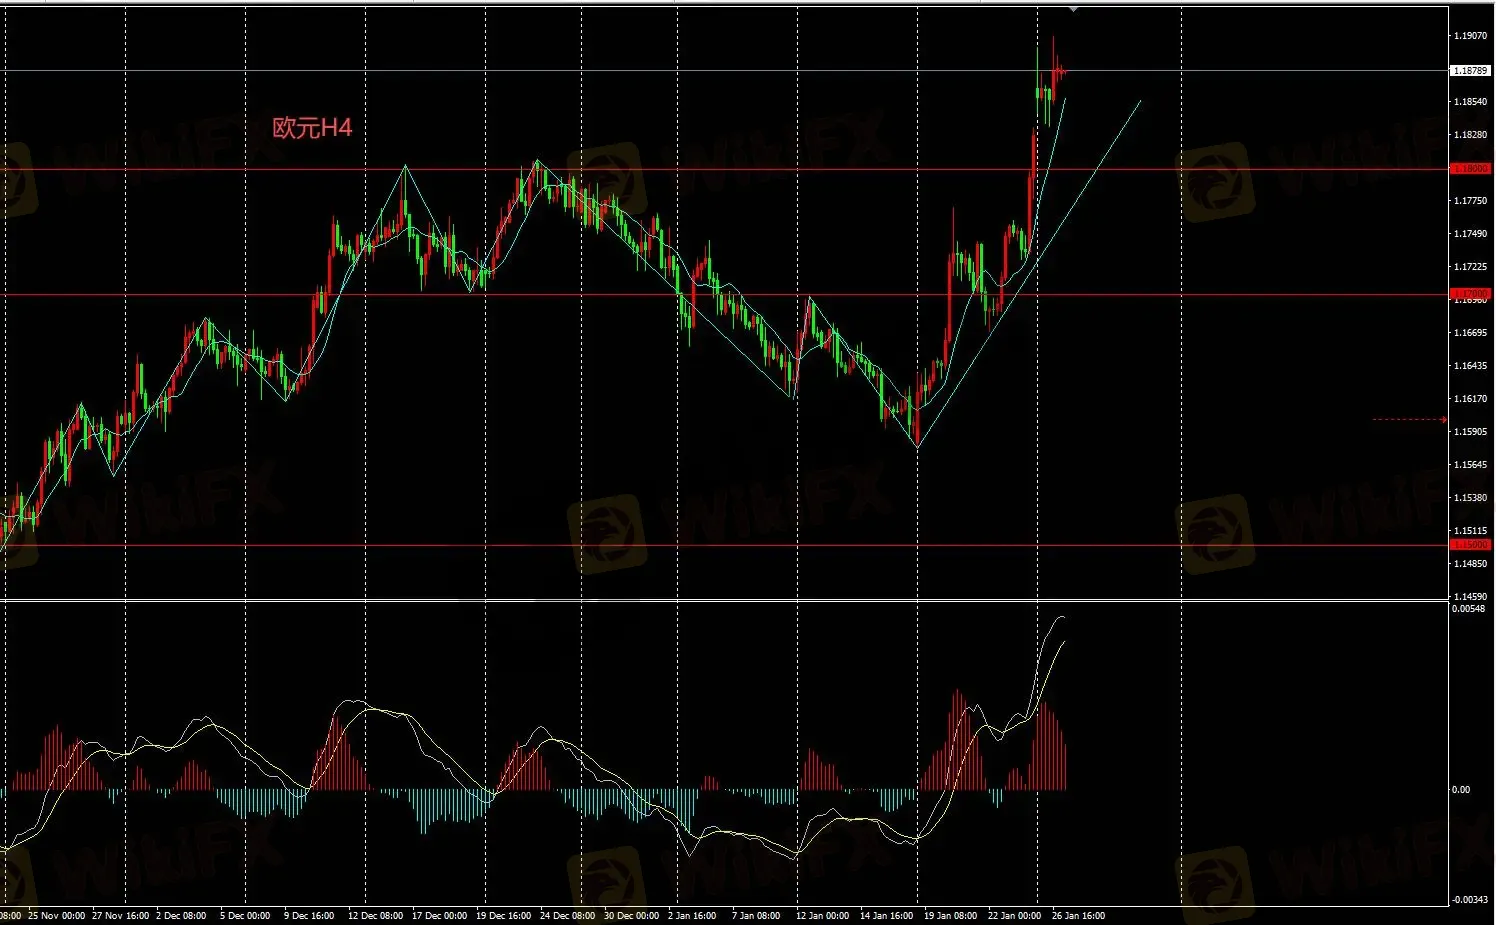The height and width of the screenshot is (925, 1496).
Task: Select the red dashed arrow marker near 1.15905
Action: tap(1409, 420)
